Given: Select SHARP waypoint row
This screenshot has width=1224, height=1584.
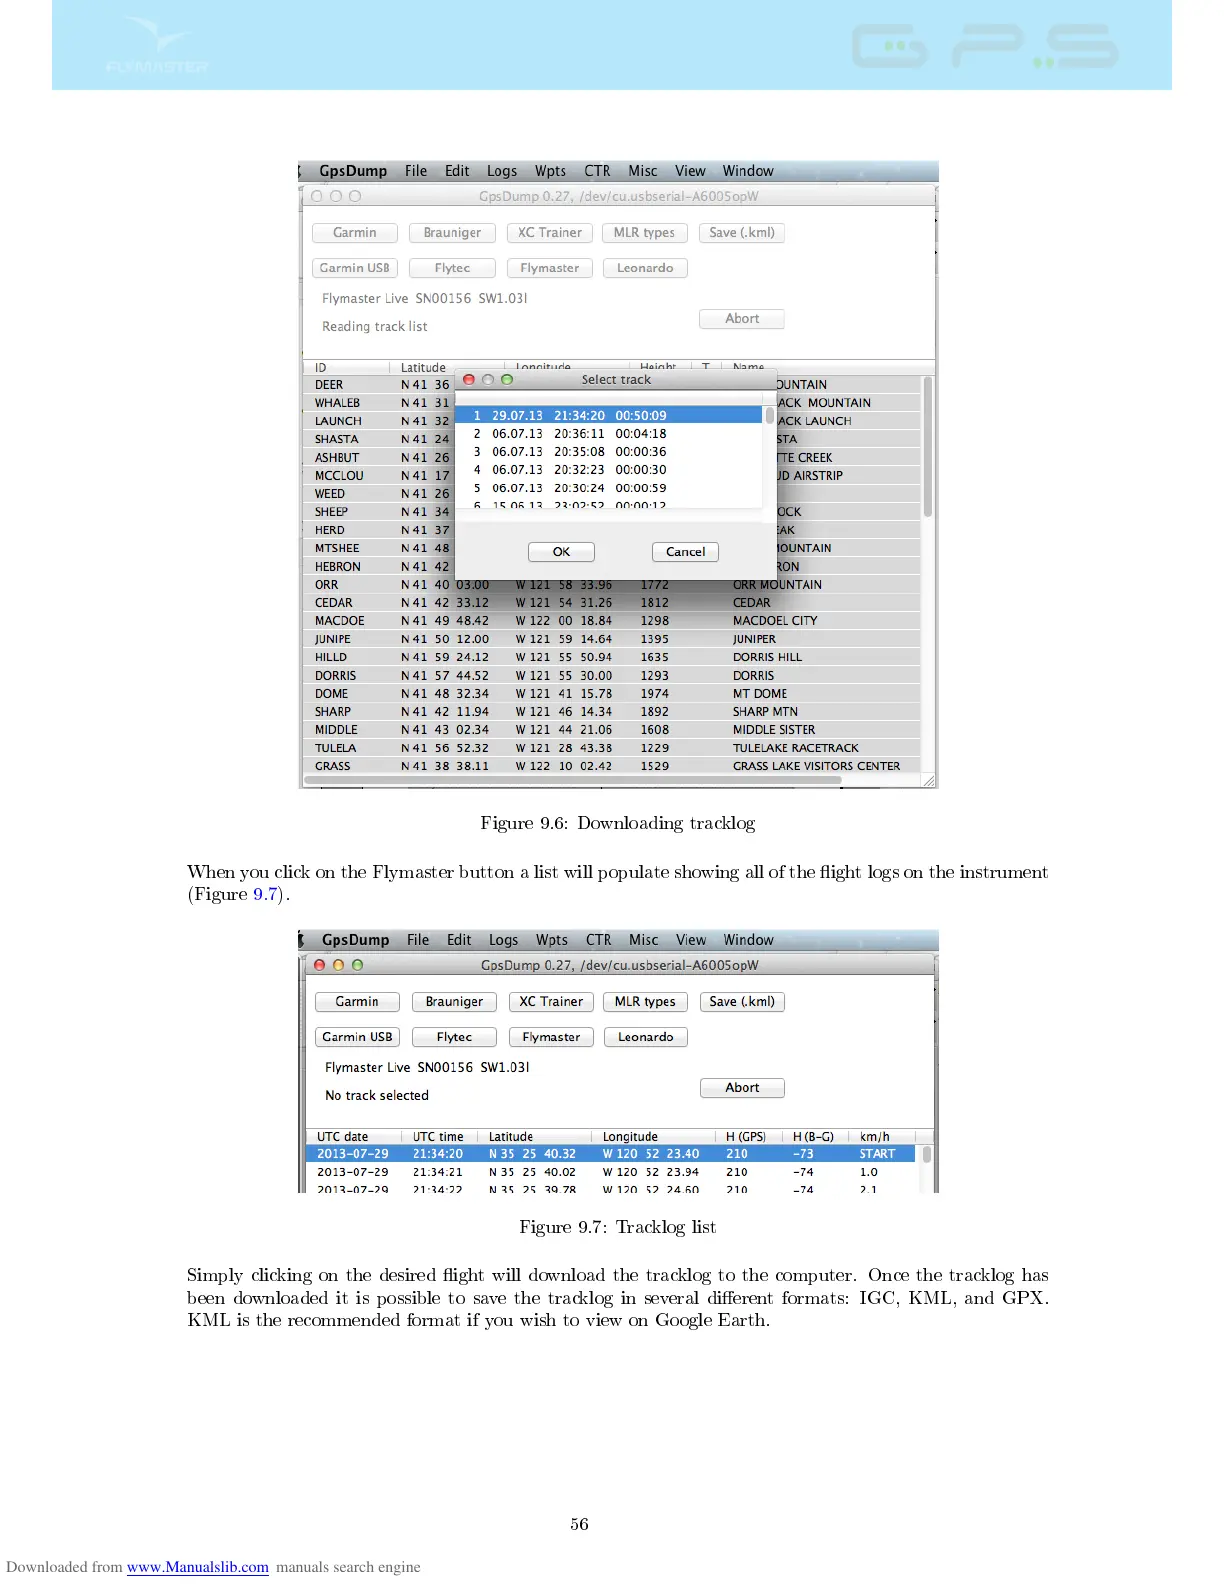Looking at the screenshot, I should 611,712.
